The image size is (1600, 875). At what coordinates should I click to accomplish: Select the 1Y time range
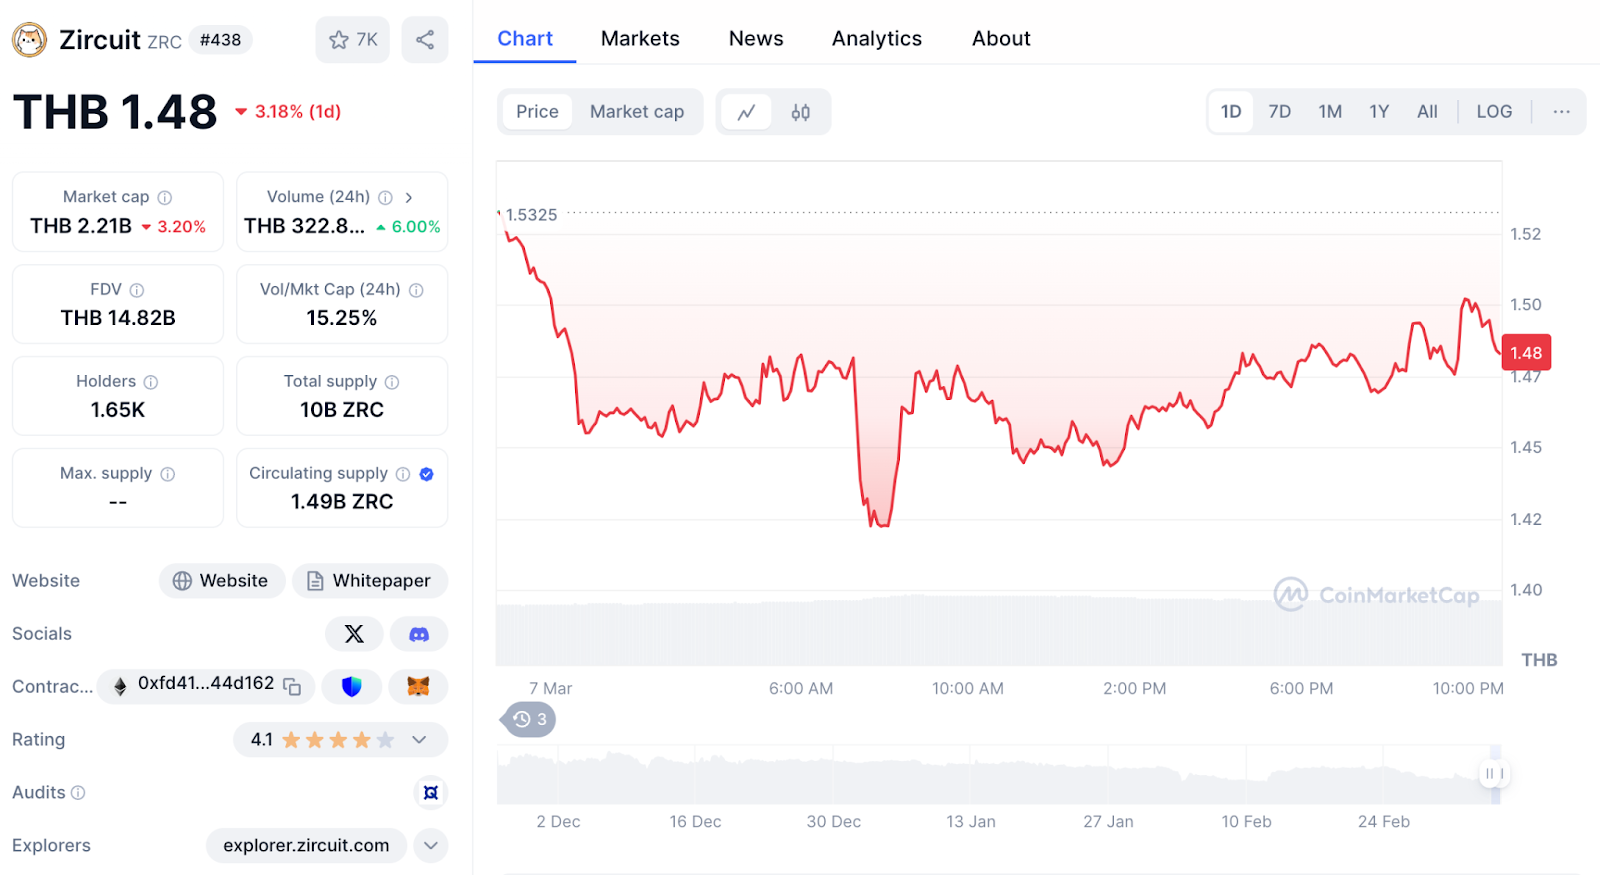1379,112
